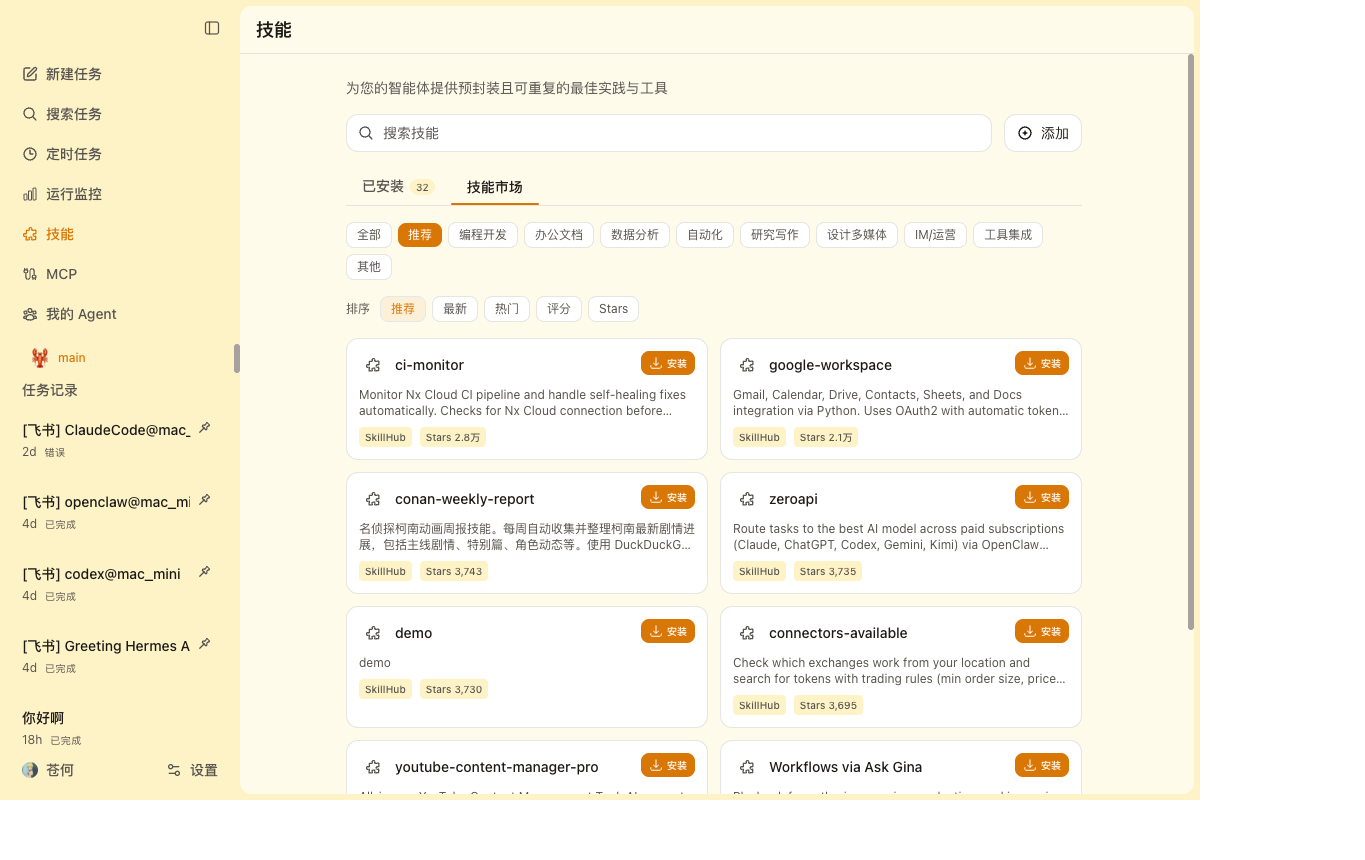The height and width of the screenshot is (860, 1365).
Task: Unpin the codex@mac_mini task record
Action: 204,572
